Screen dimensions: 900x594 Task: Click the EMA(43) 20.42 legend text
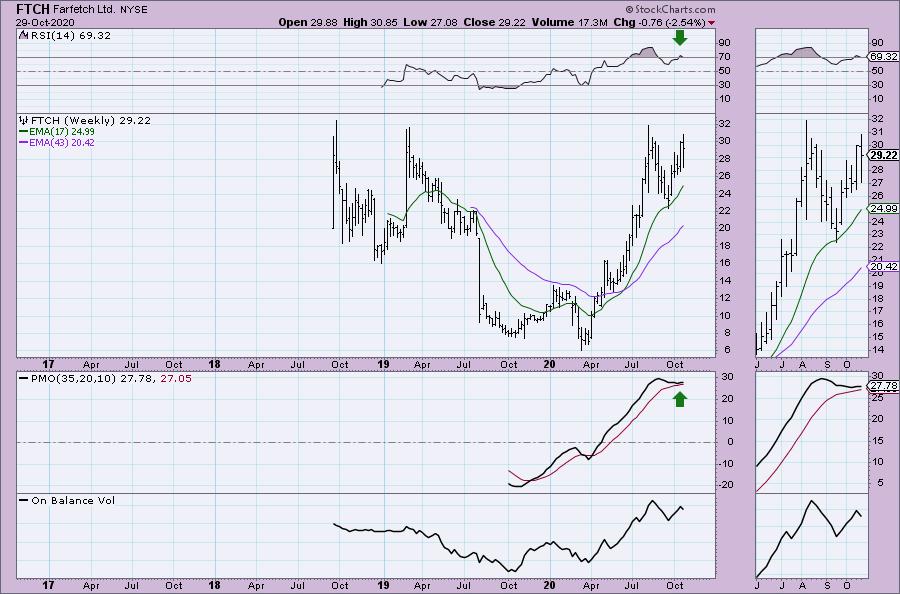(x=61, y=142)
